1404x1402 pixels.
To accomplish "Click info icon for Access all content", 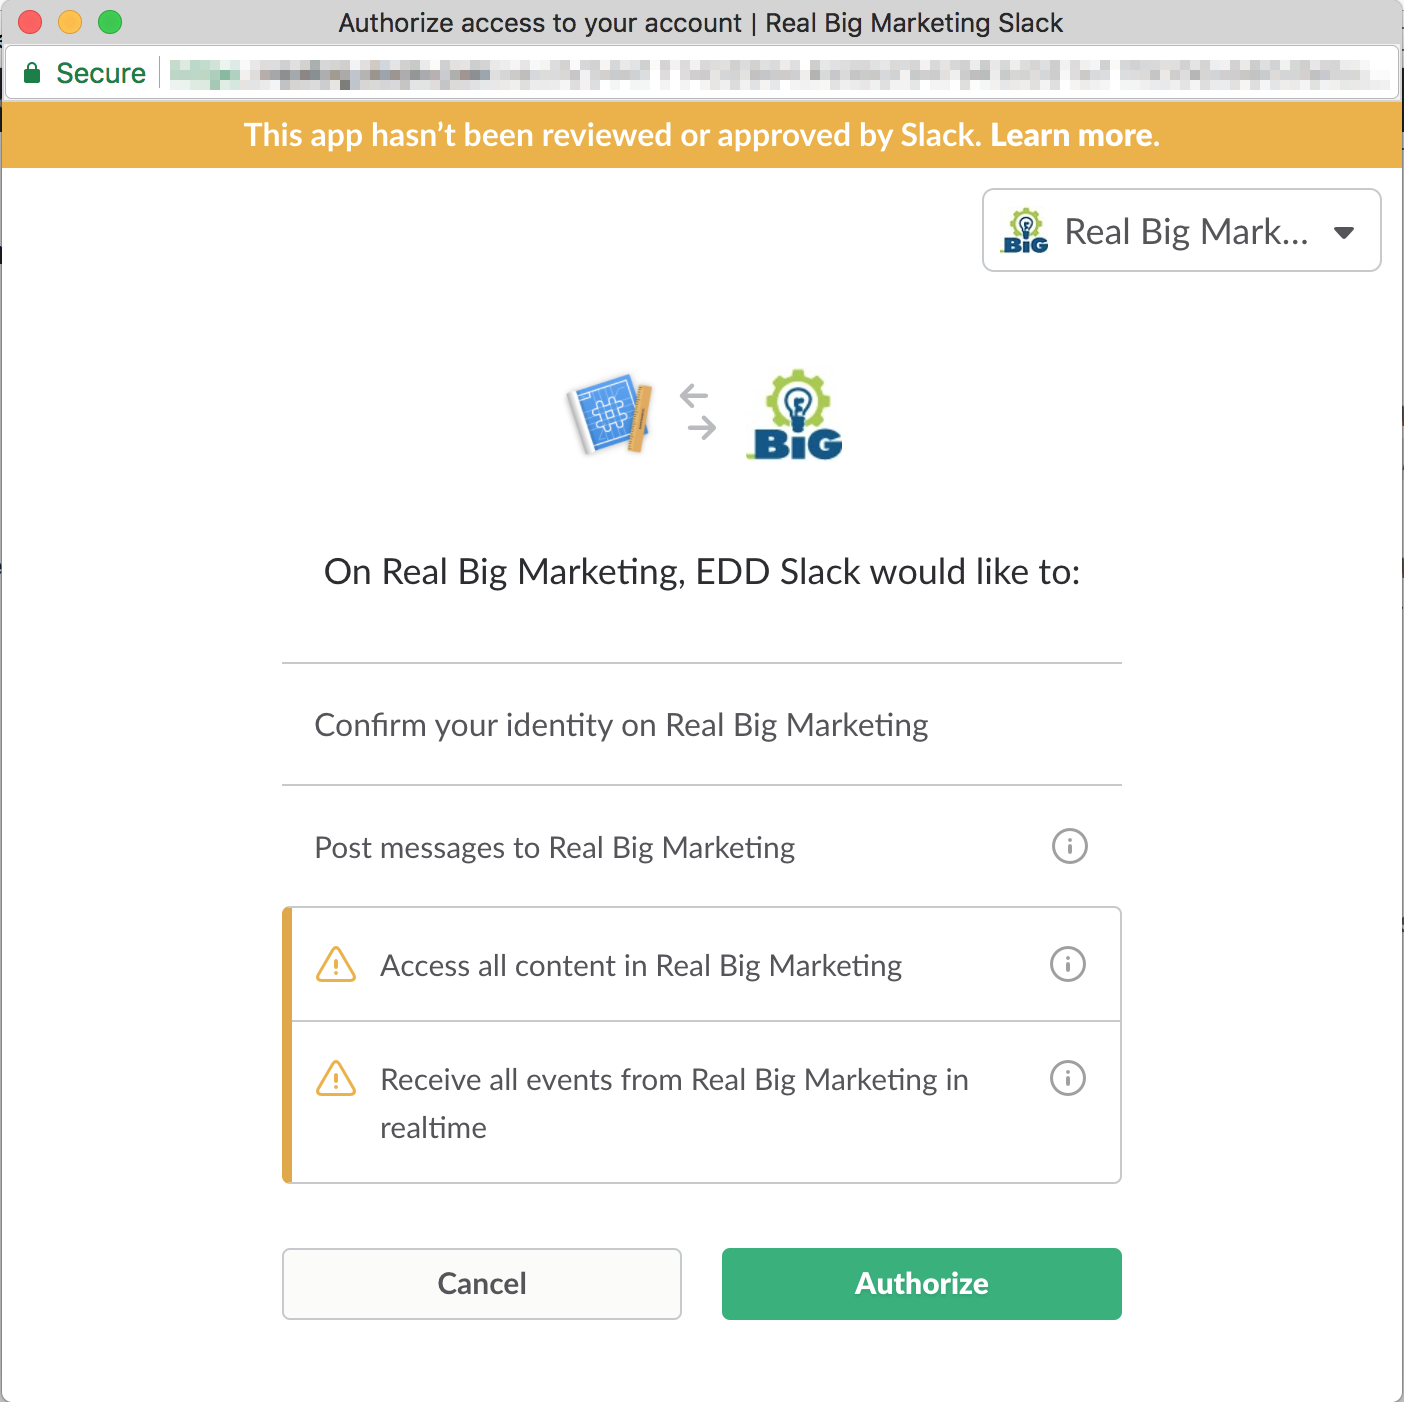I will click(x=1067, y=965).
